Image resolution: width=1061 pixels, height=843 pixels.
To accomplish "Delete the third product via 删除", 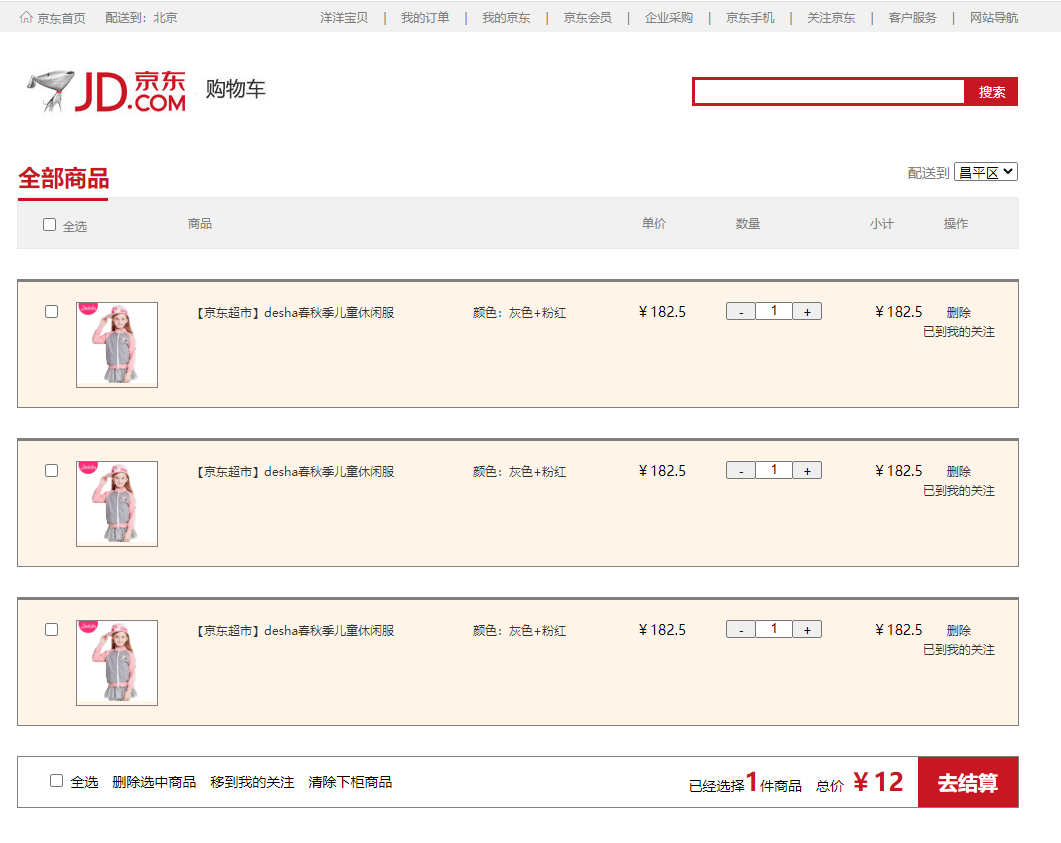I will click(x=958, y=630).
